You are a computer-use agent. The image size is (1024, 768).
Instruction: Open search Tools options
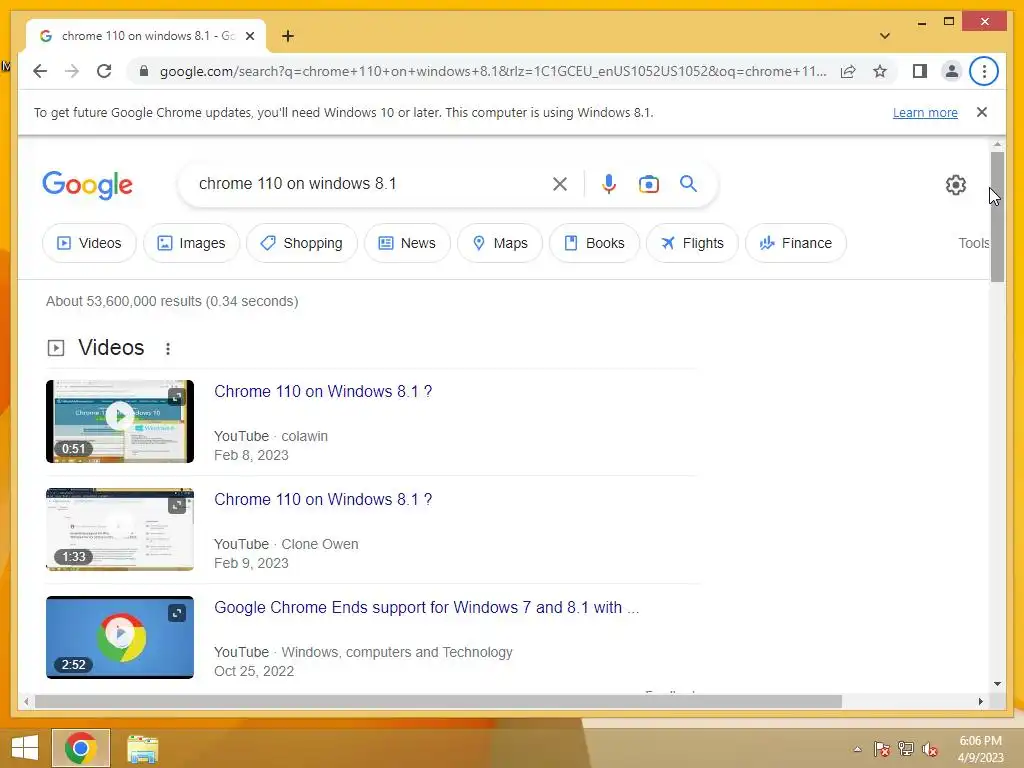(974, 243)
